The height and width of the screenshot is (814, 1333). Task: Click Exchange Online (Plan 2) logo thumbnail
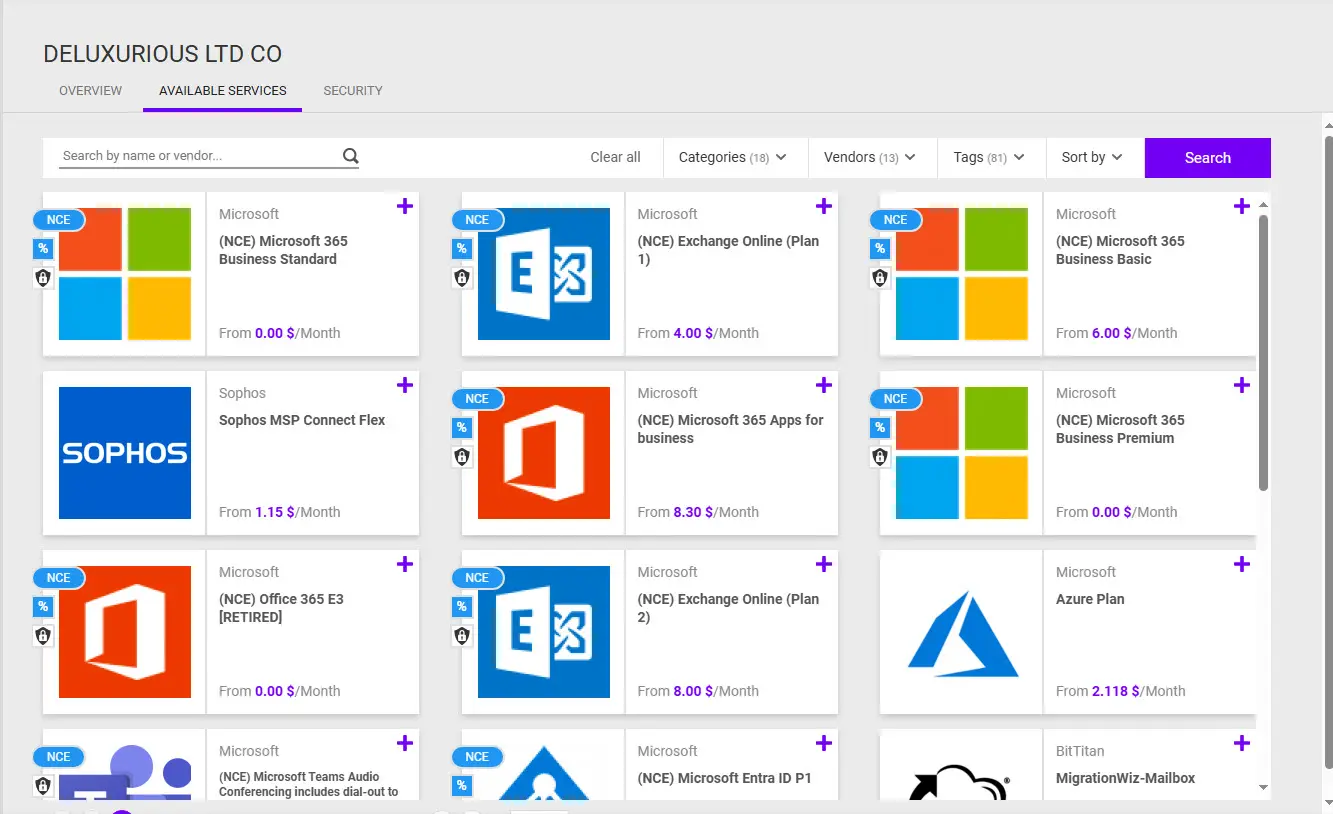click(x=544, y=632)
